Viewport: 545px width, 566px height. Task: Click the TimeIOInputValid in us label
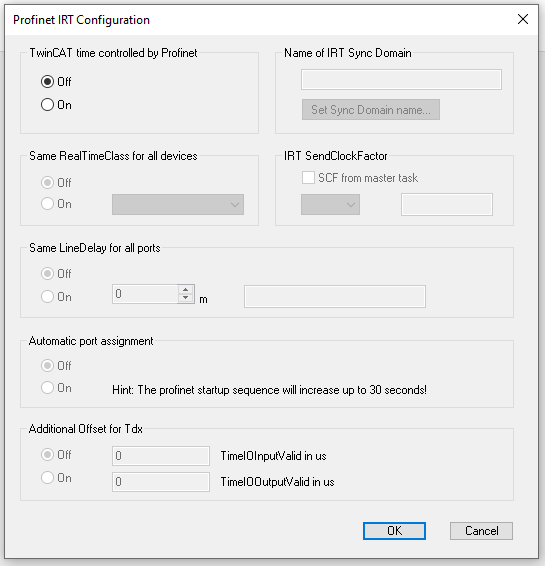click(x=273, y=456)
